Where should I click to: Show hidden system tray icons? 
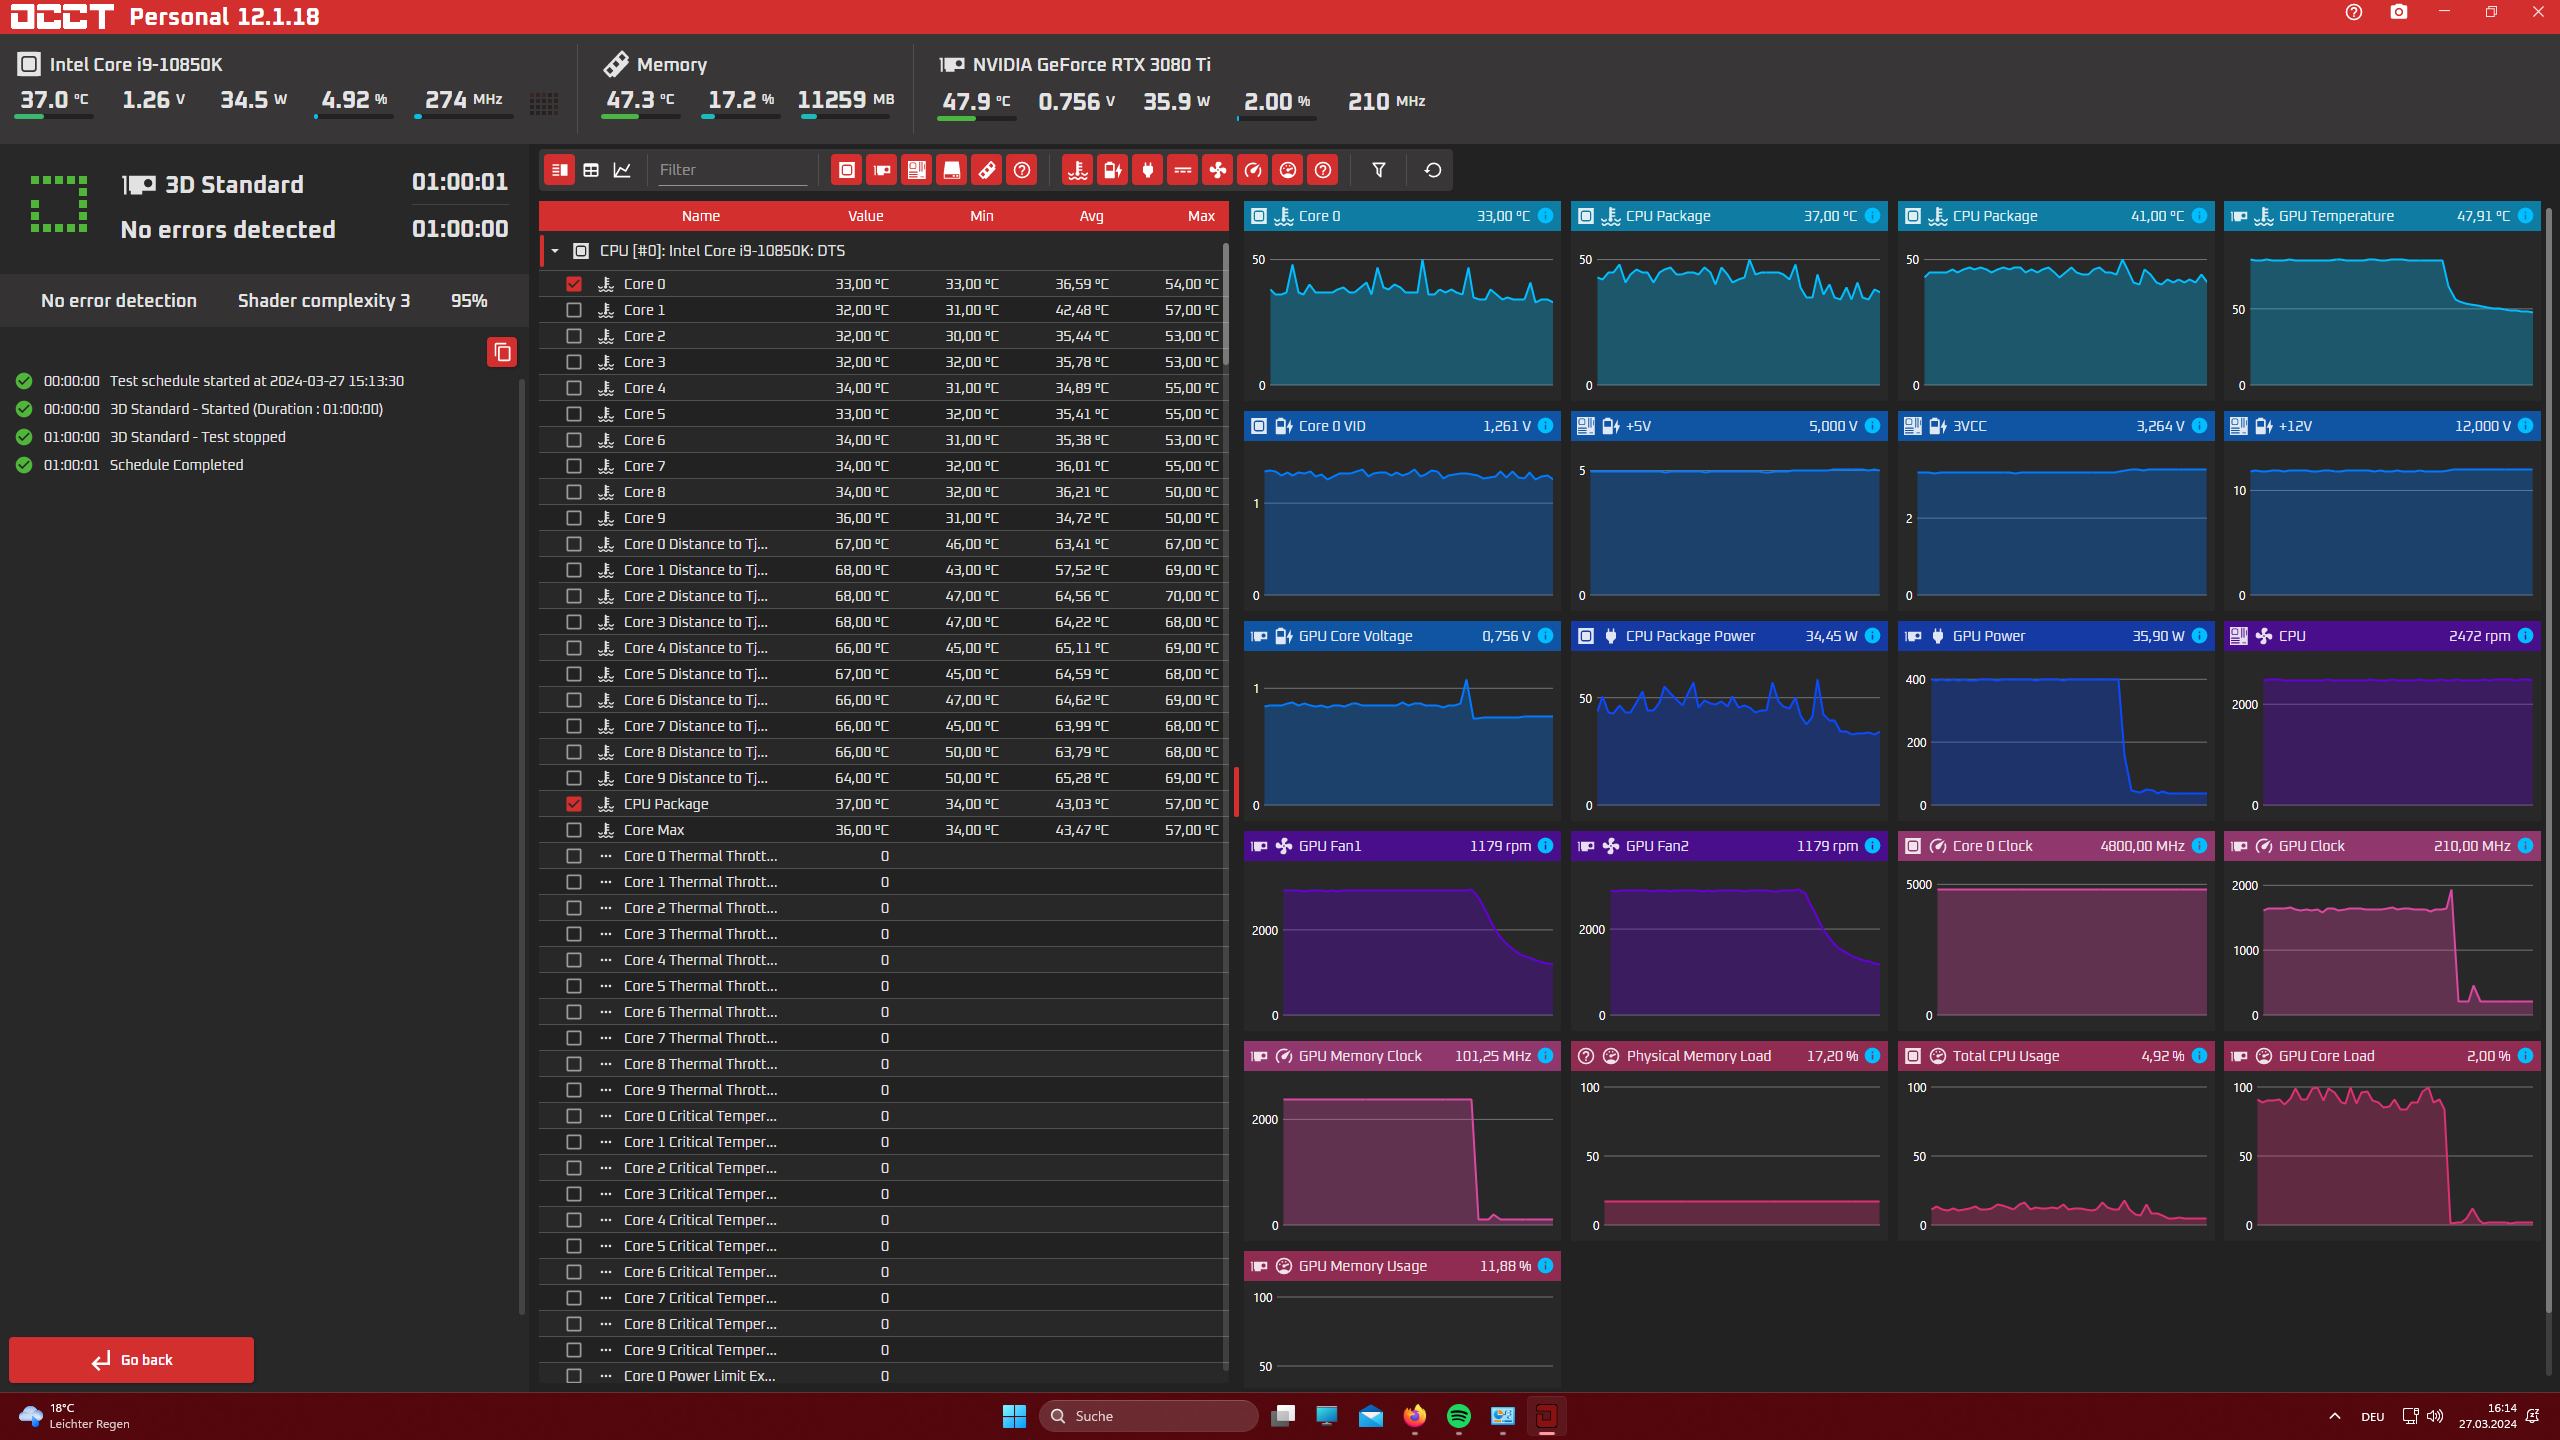tap(2334, 1416)
